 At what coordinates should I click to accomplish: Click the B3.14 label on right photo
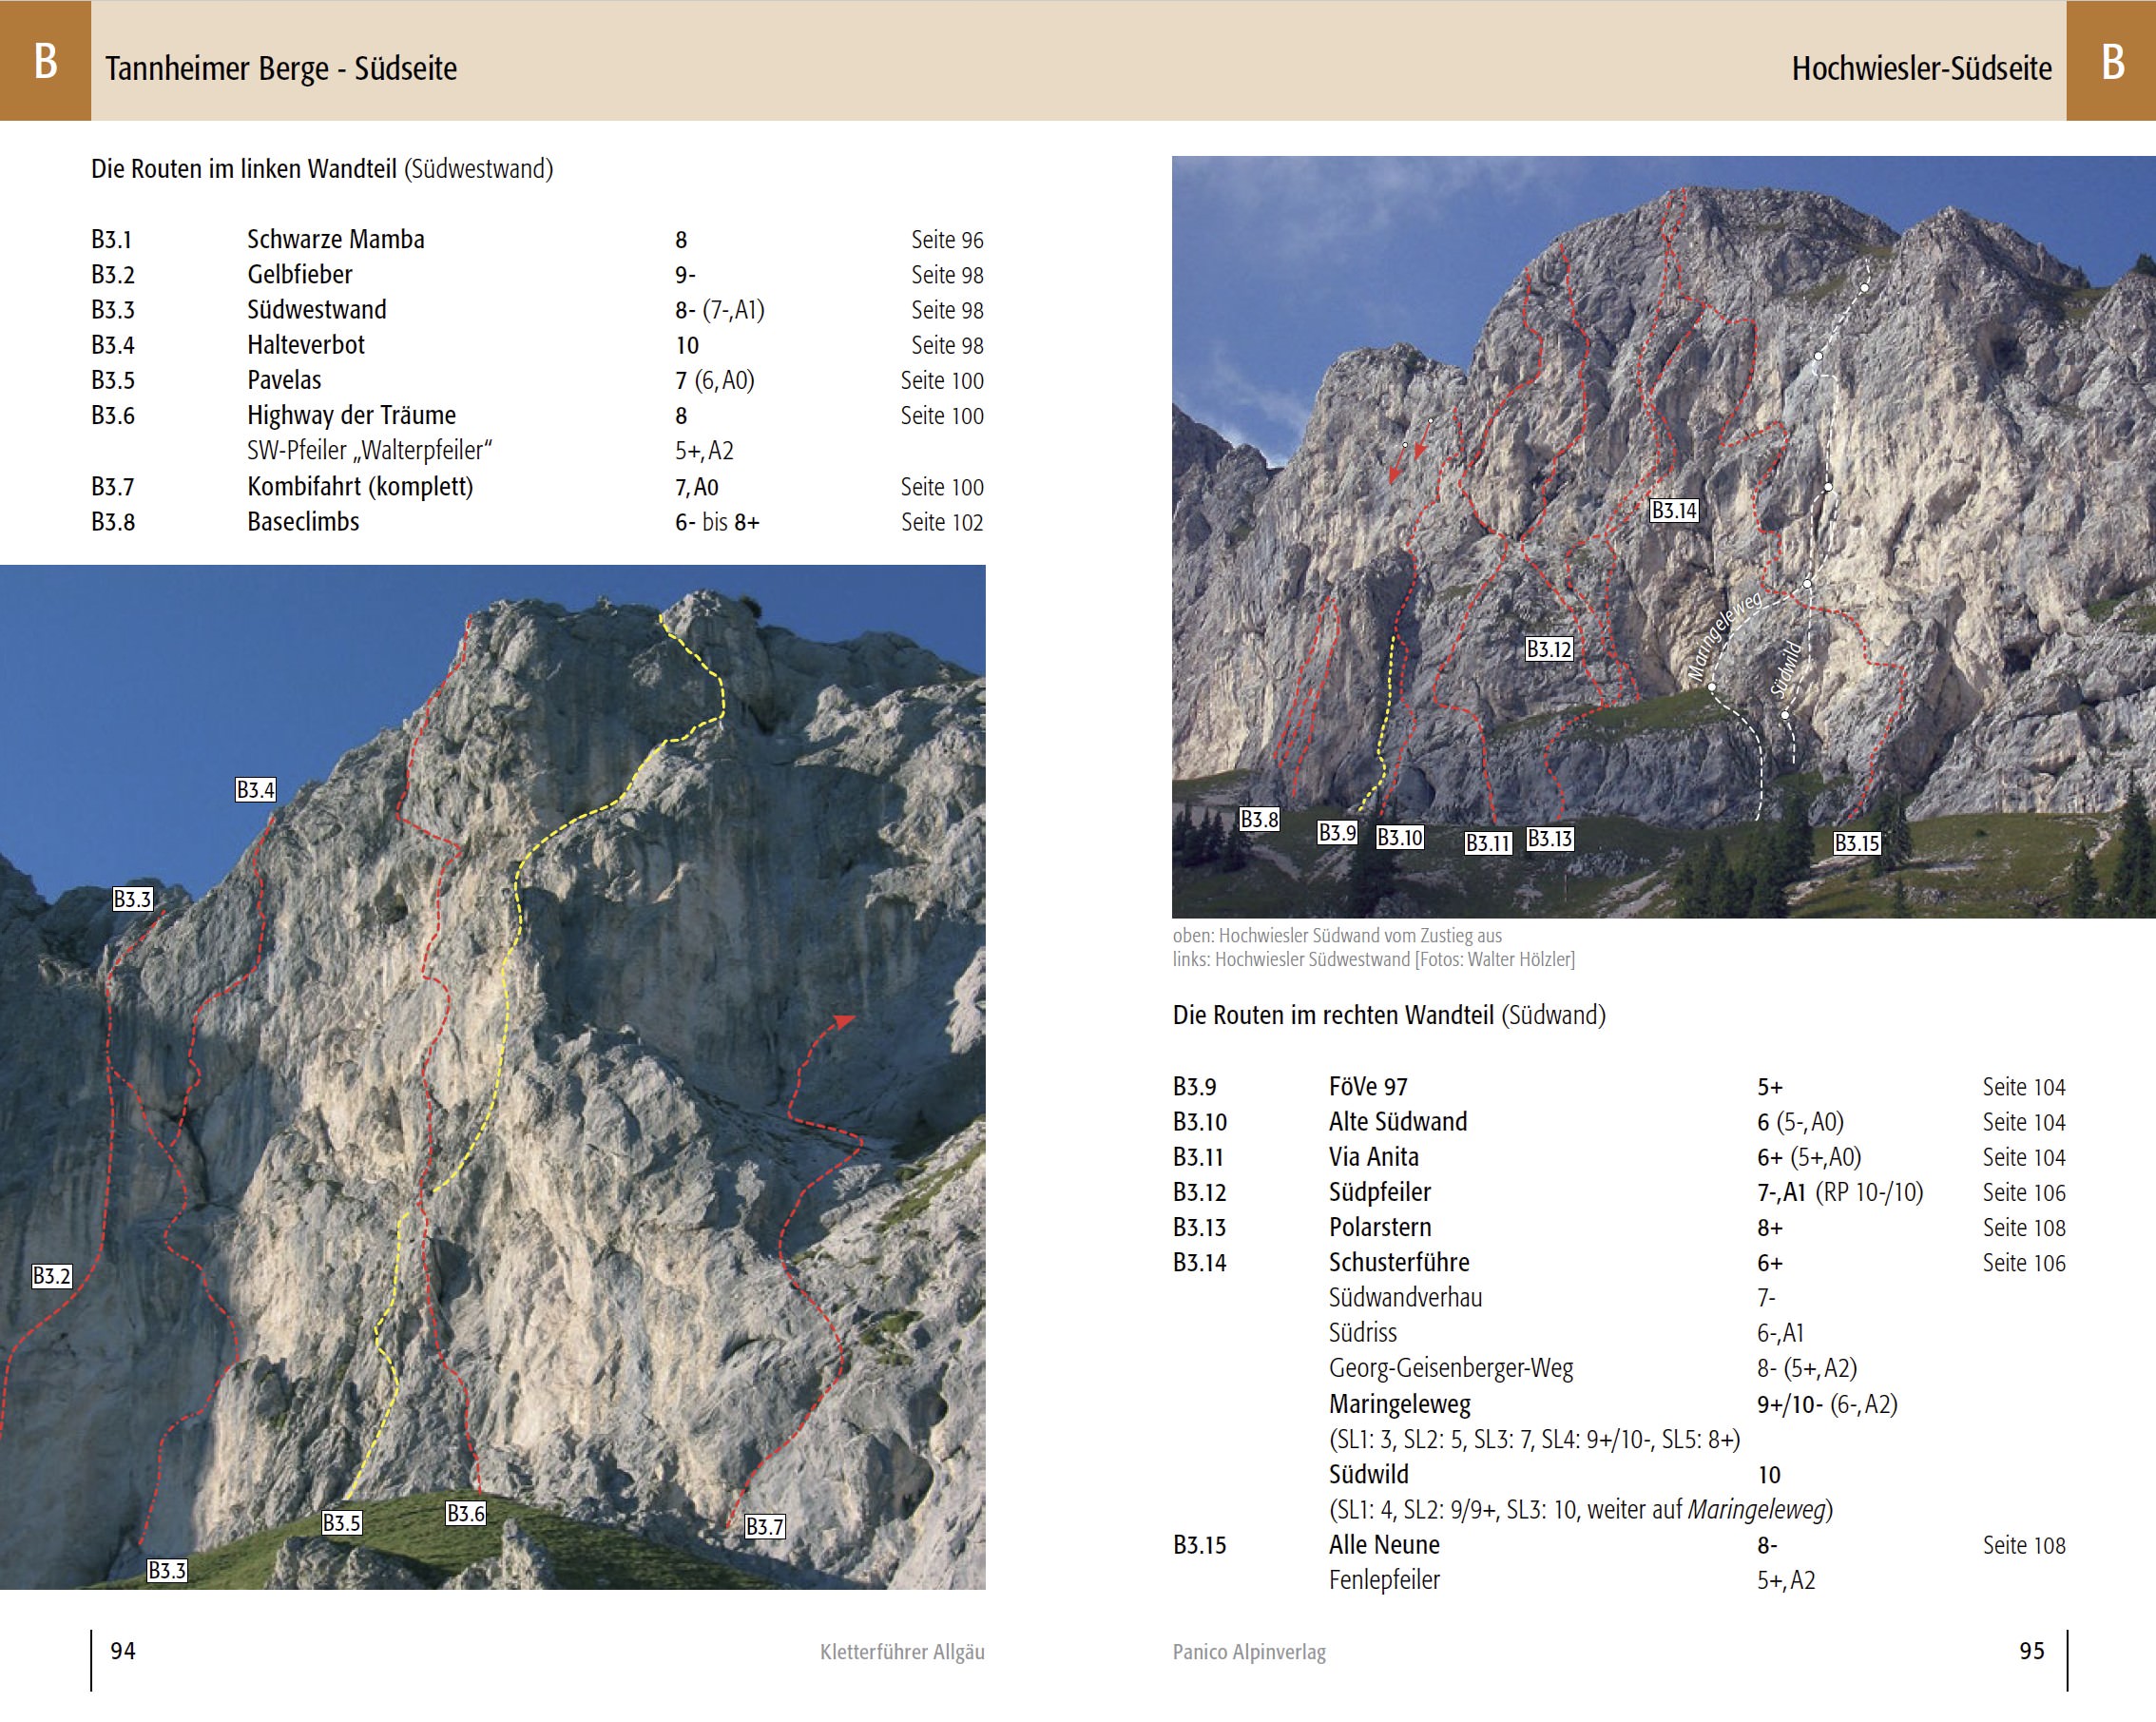point(1674,511)
